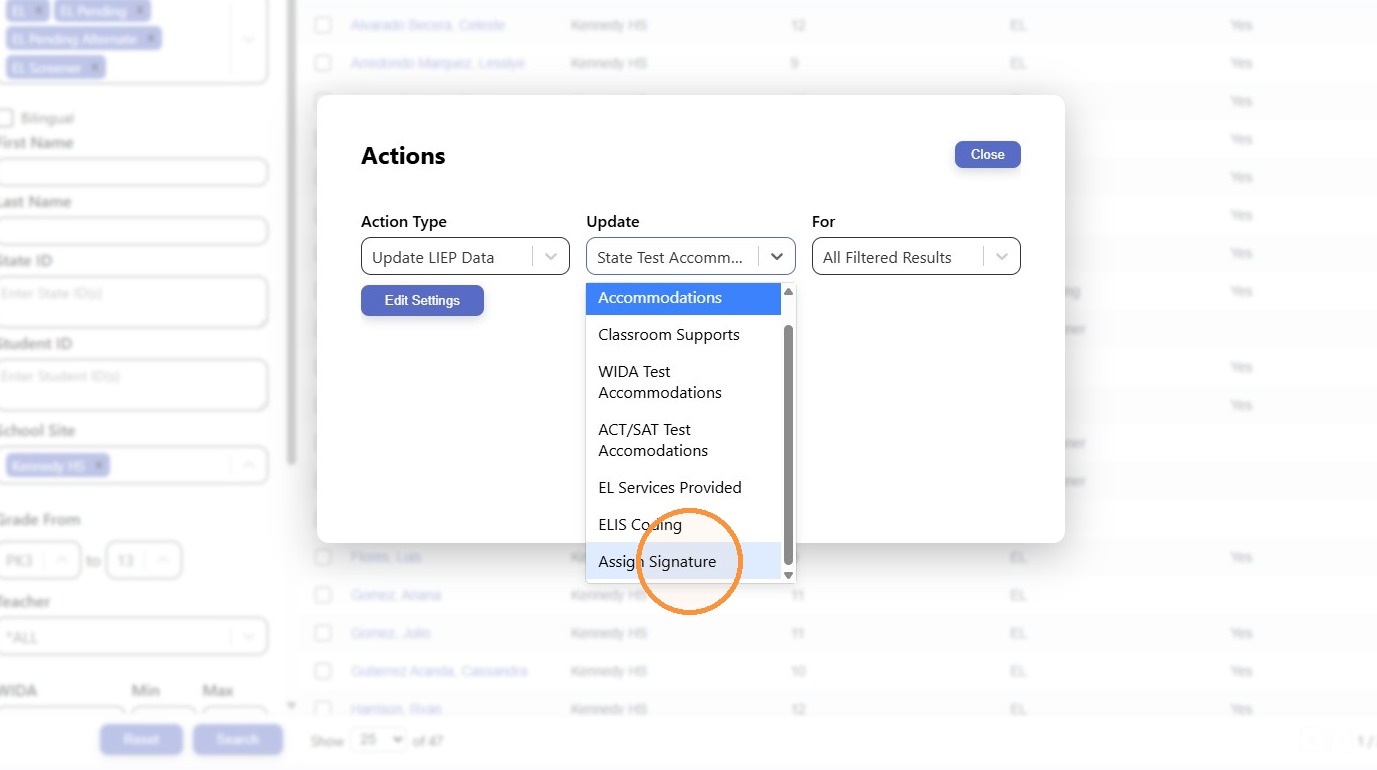Click the Edit Settings button
The height and width of the screenshot is (770, 1377).
coord(422,300)
